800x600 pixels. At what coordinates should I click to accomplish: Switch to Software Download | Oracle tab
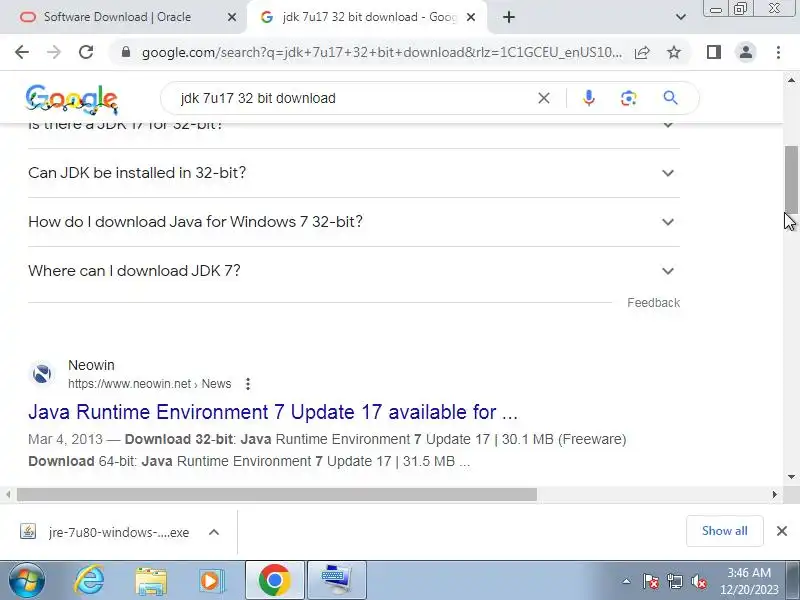point(117,17)
